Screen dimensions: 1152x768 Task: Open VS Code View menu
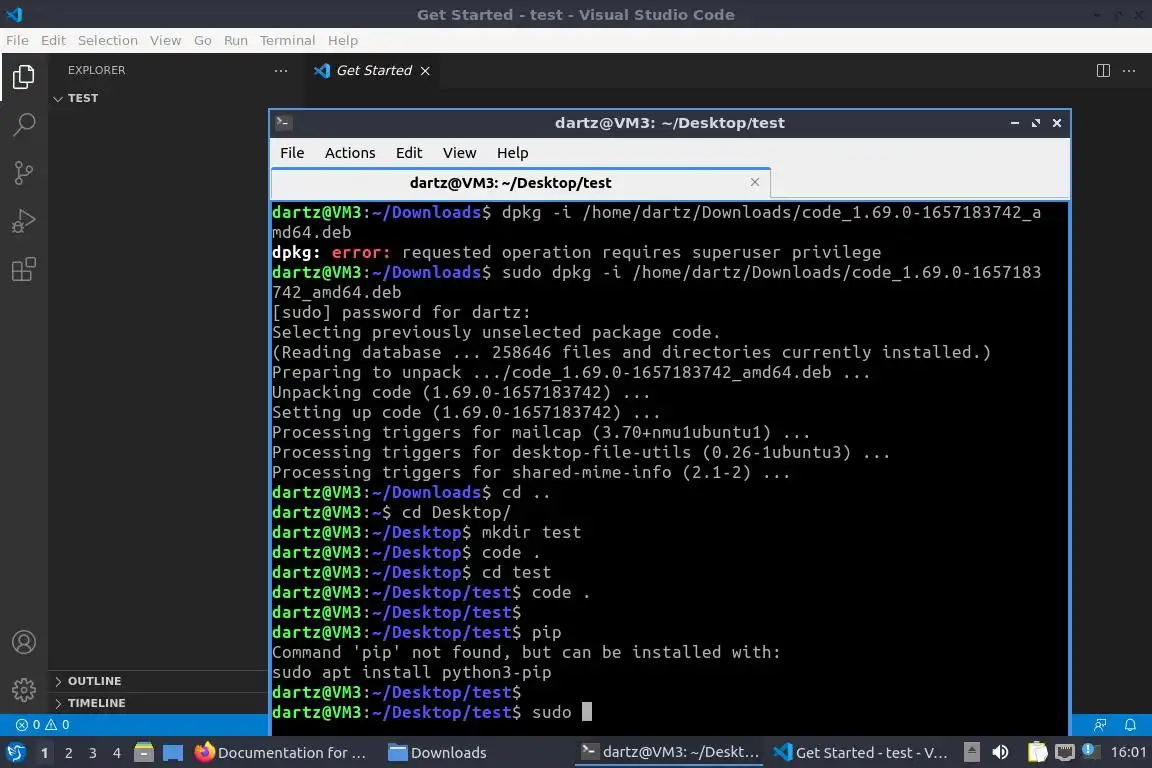[165, 40]
